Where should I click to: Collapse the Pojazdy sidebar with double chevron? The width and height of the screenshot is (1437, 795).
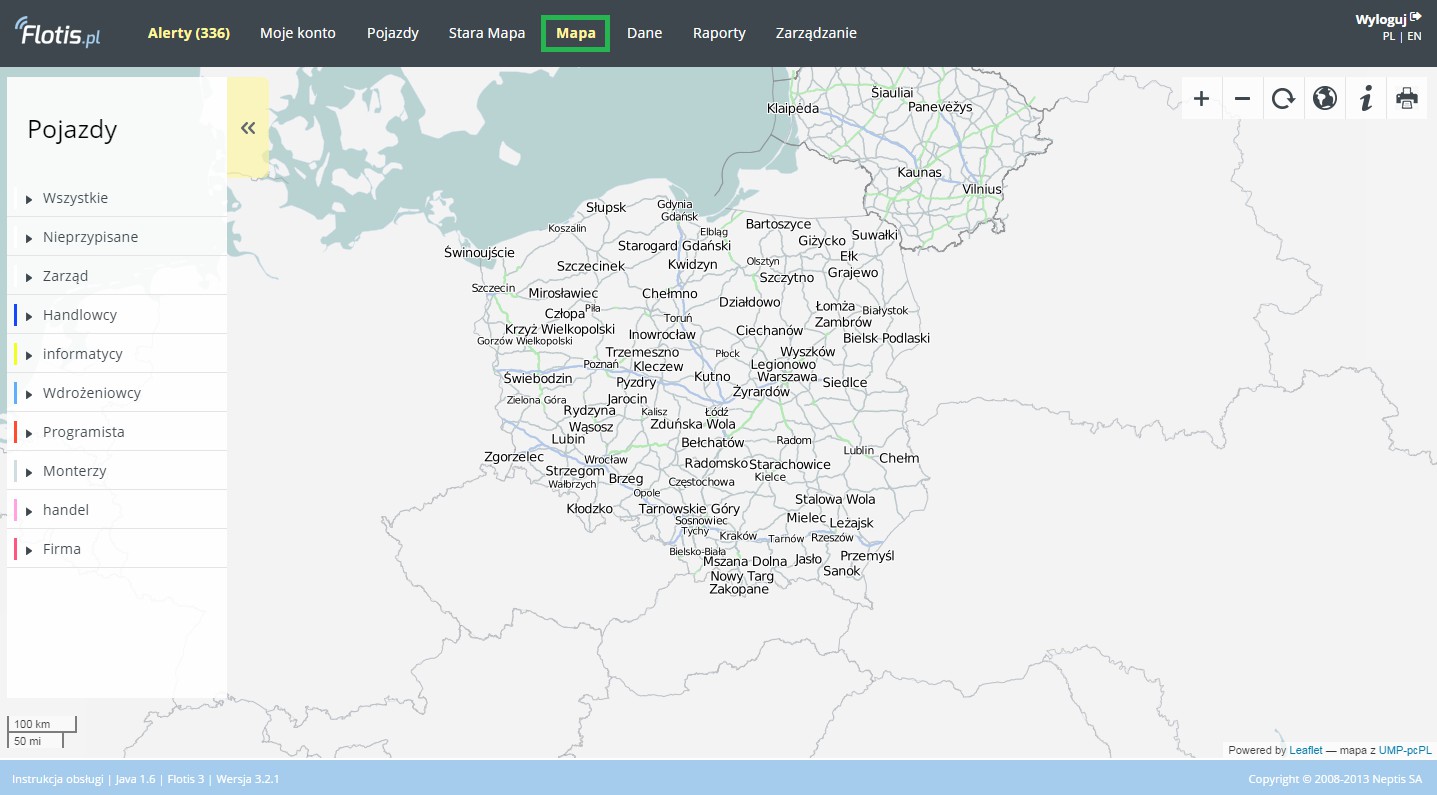[248, 127]
